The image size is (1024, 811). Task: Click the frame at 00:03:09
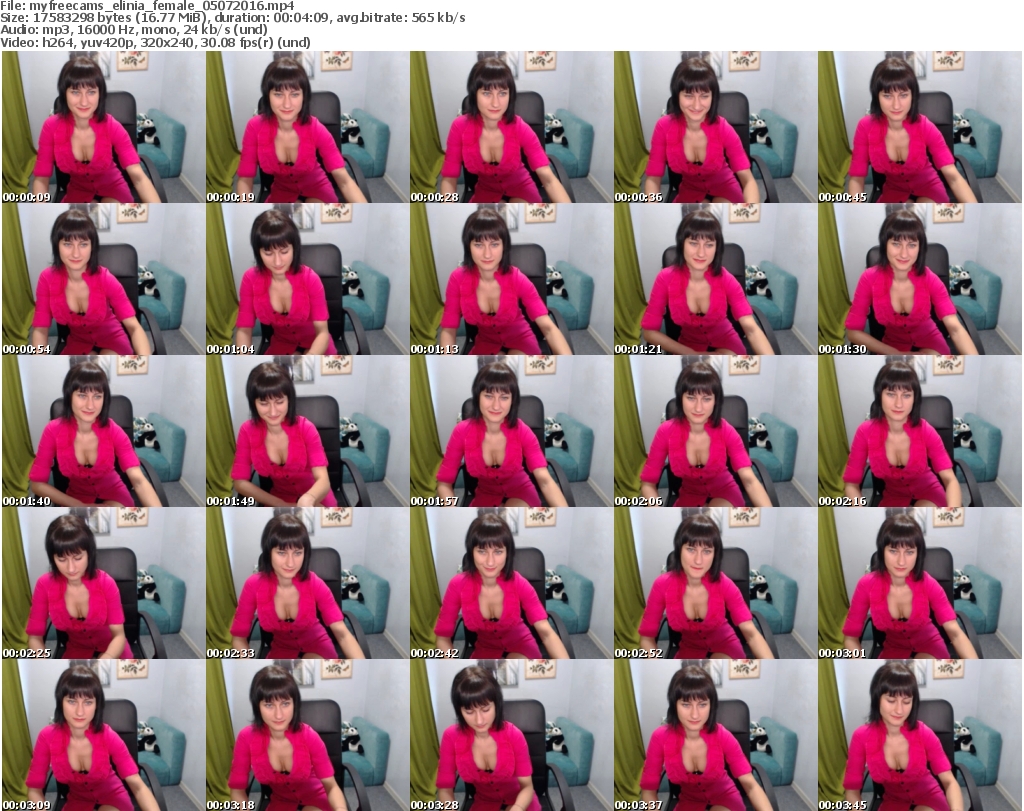[x=103, y=735]
